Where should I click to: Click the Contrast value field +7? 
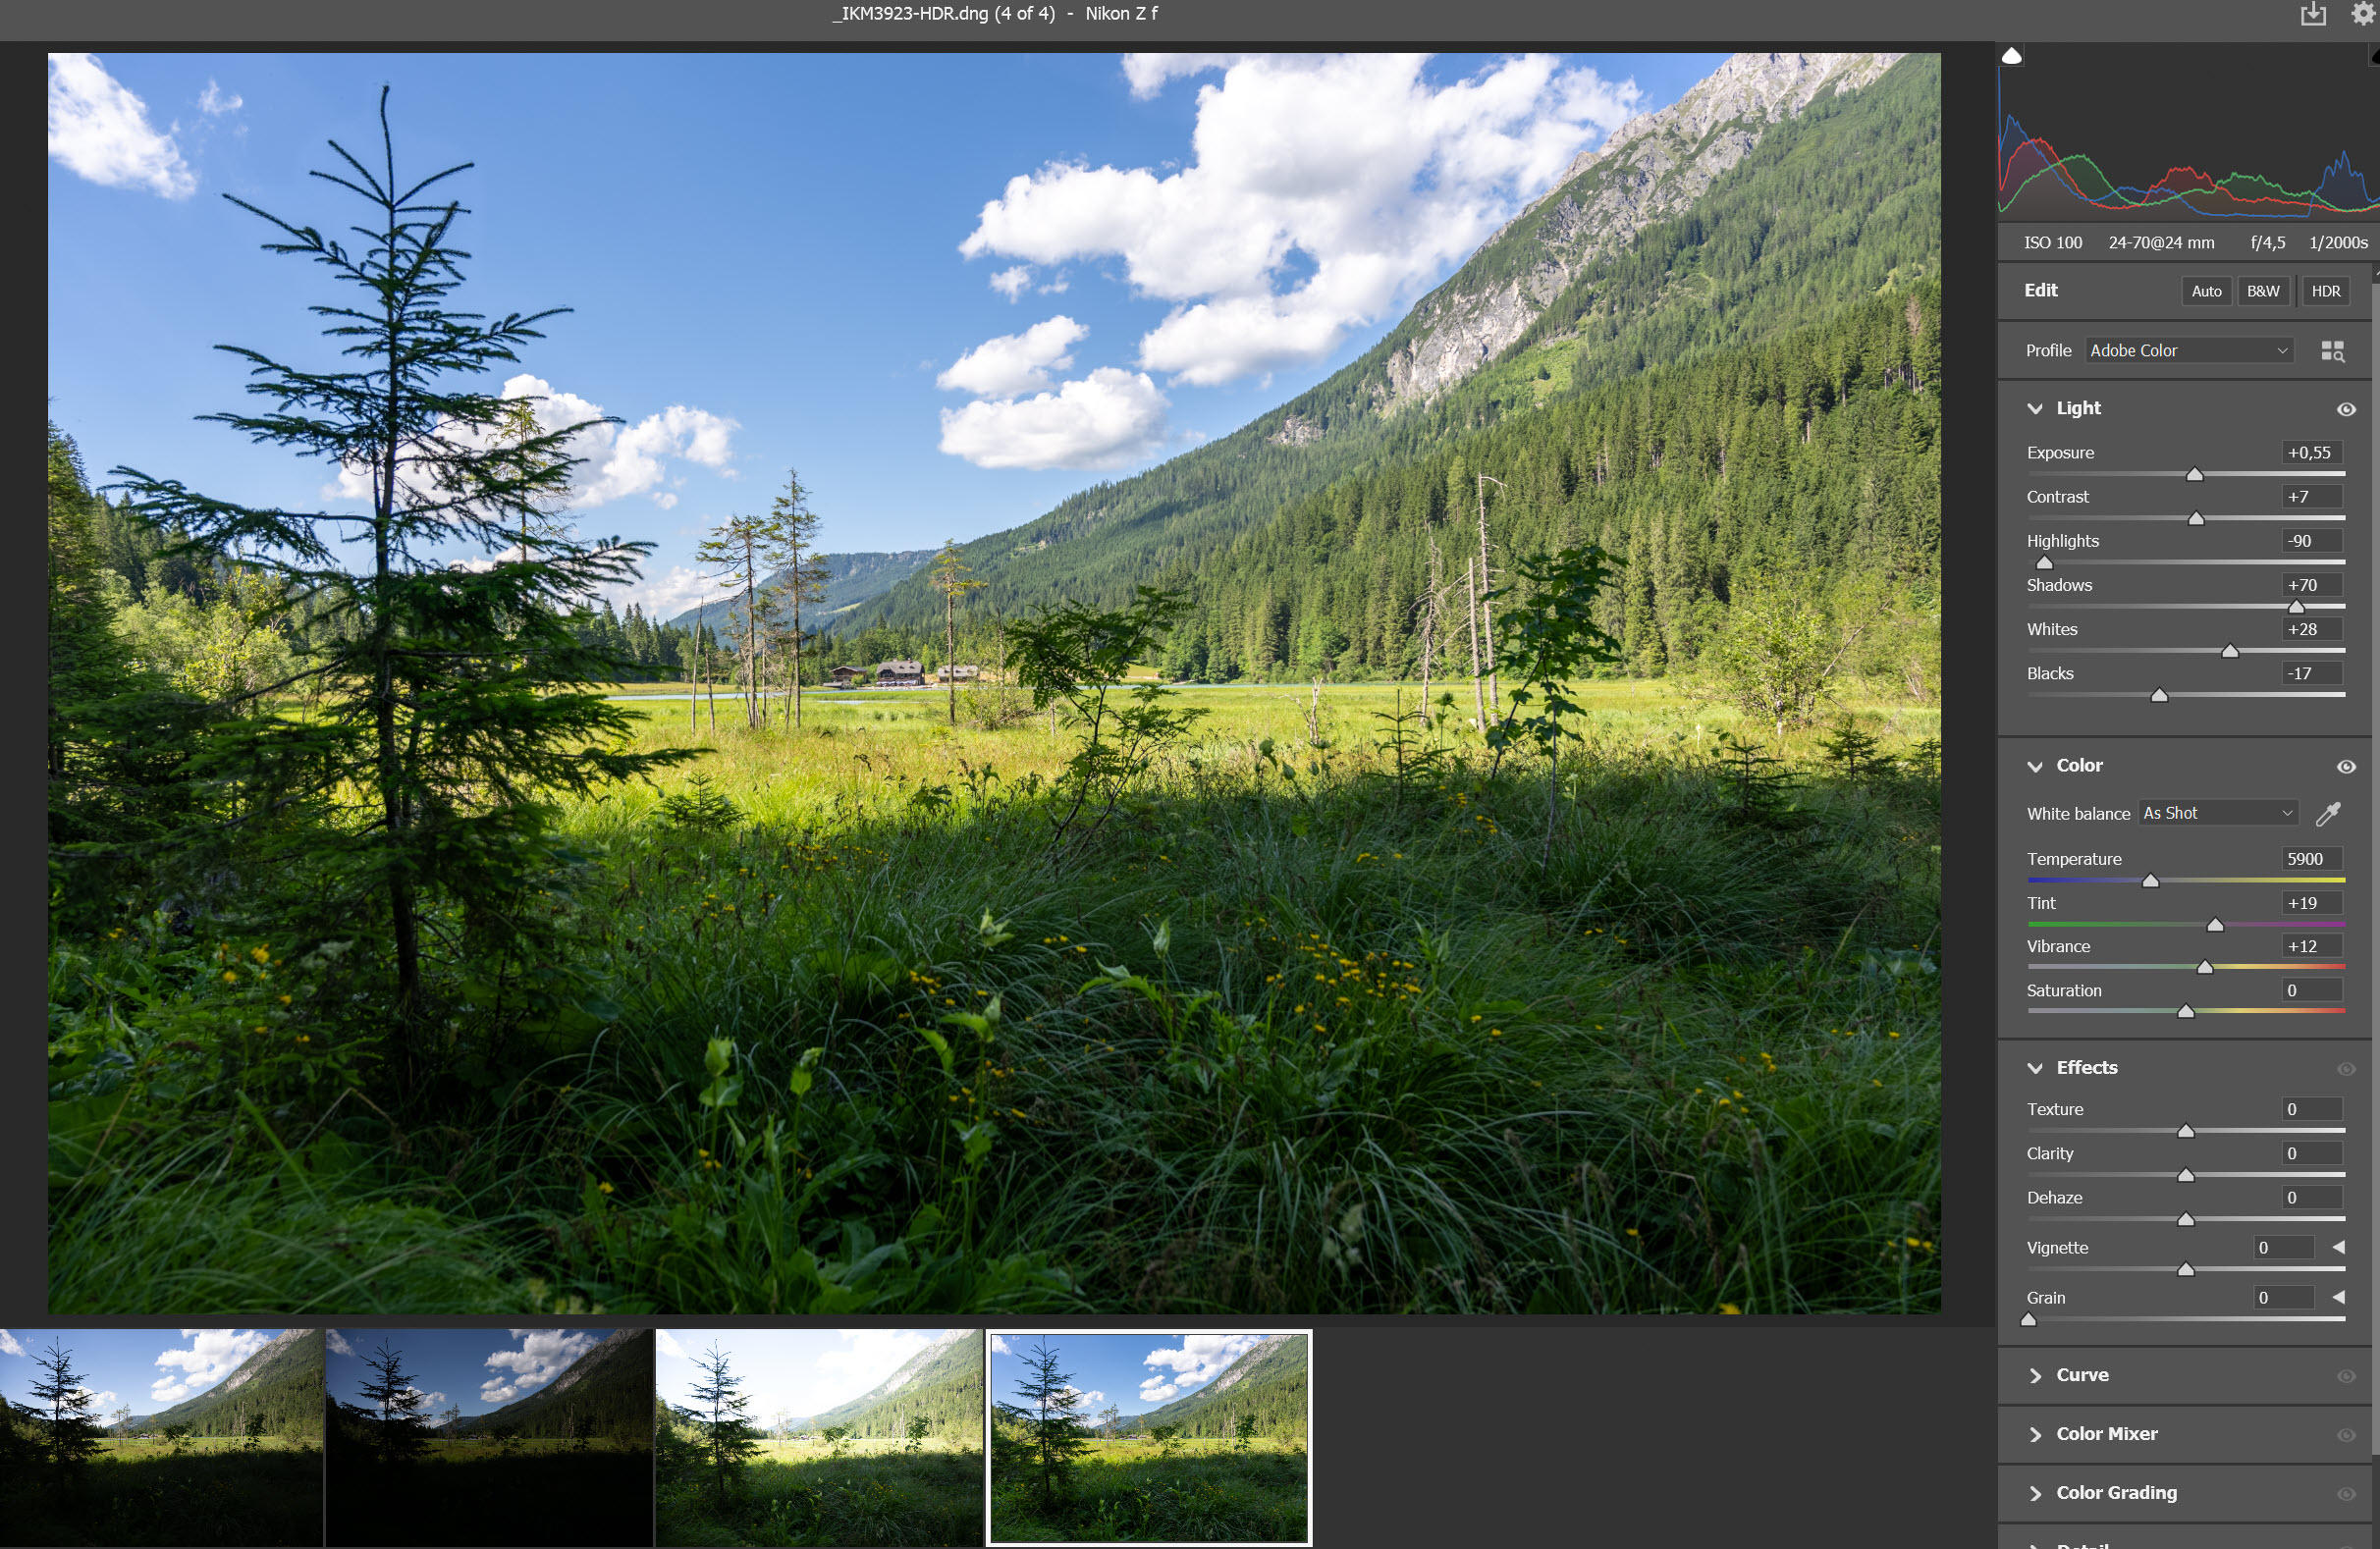[2313, 497]
